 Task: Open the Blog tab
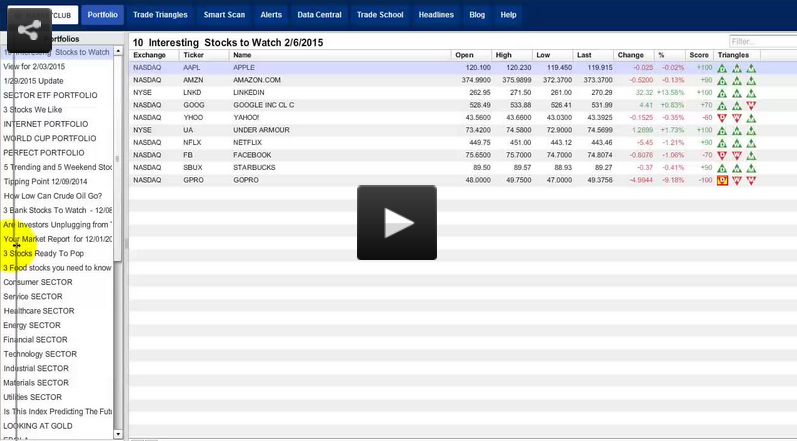477,15
